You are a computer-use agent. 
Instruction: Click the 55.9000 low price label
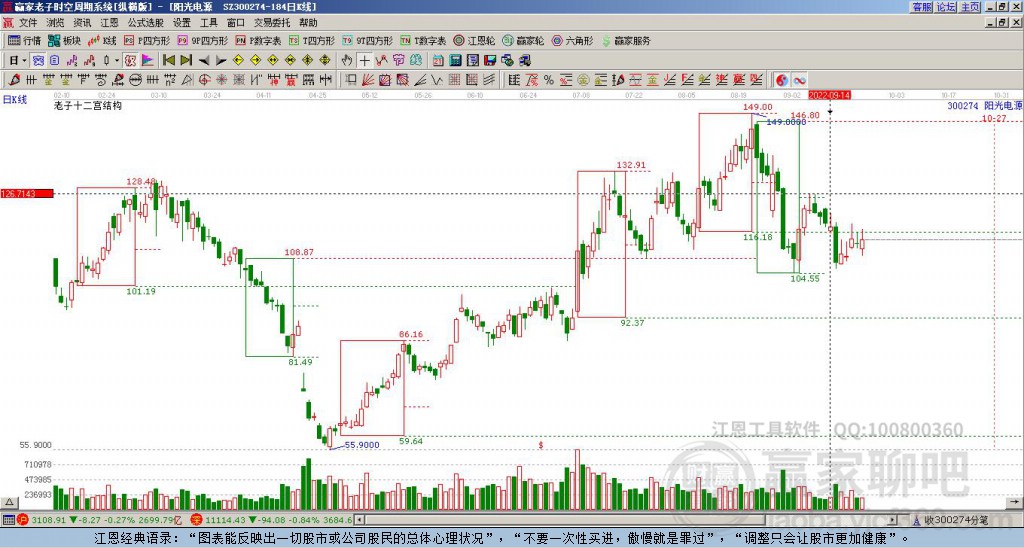coord(362,445)
